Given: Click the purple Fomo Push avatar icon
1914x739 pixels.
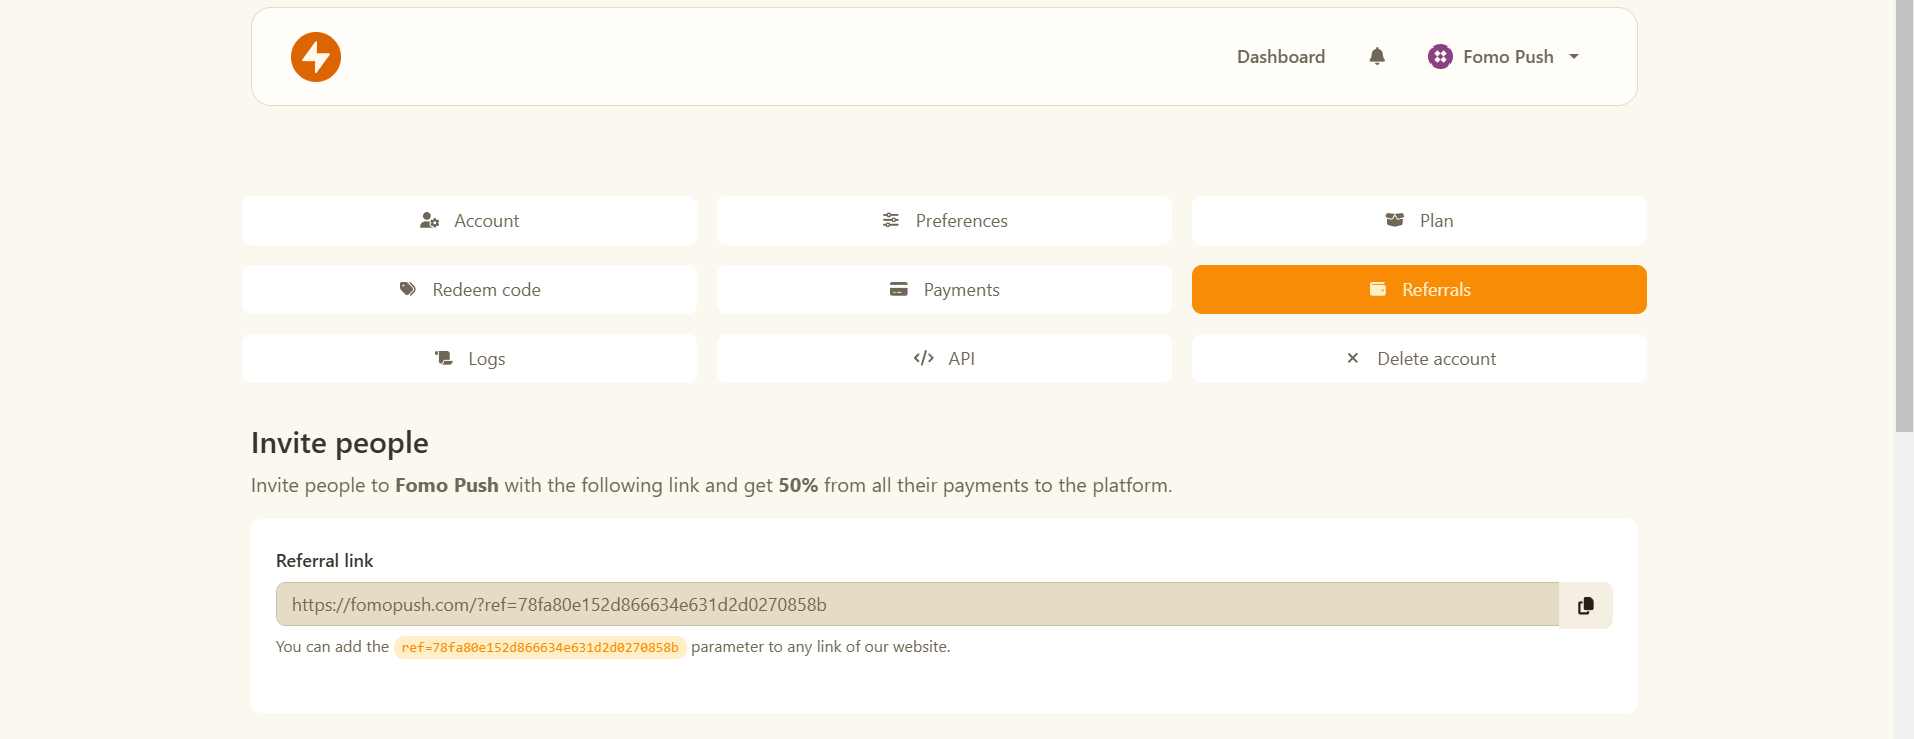Looking at the screenshot, I should (1440, 57).
